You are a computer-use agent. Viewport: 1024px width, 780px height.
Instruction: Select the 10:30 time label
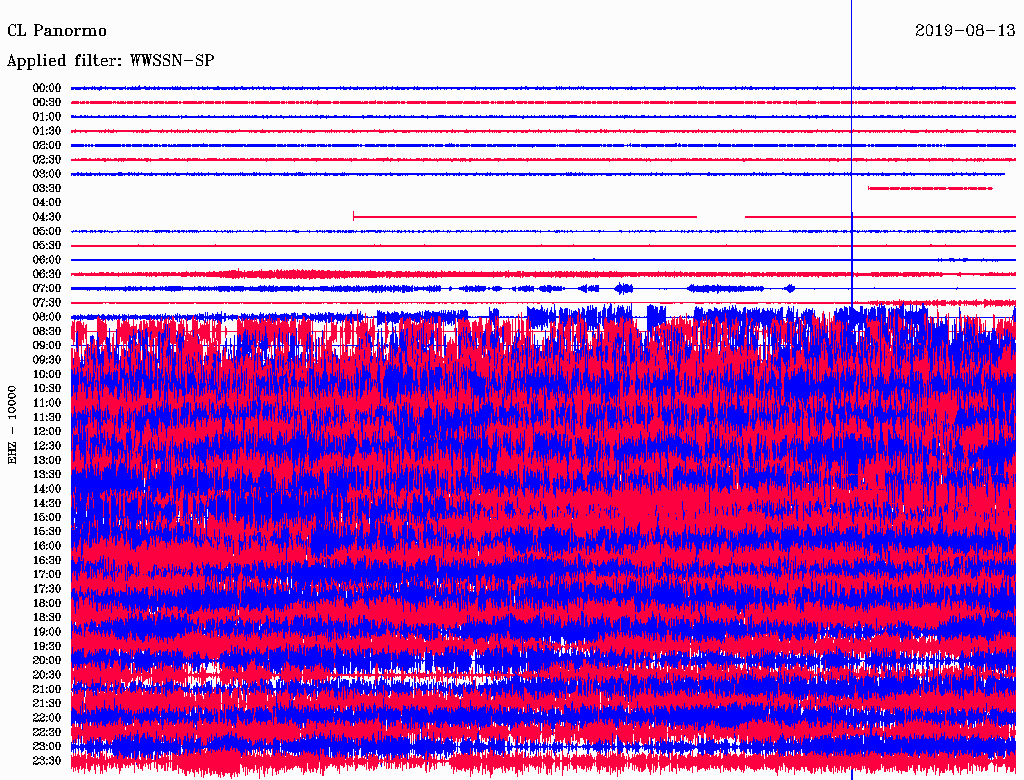pos(47,389)
